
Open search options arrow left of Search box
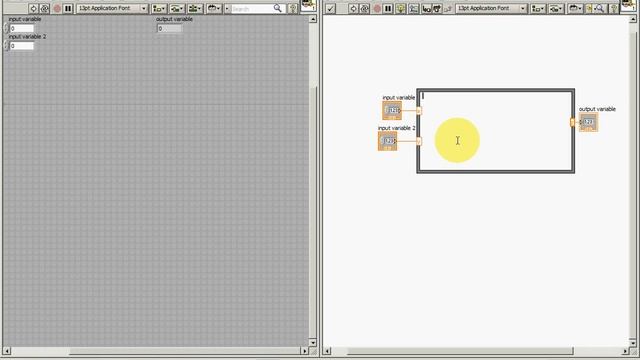[x=227, y=8]
